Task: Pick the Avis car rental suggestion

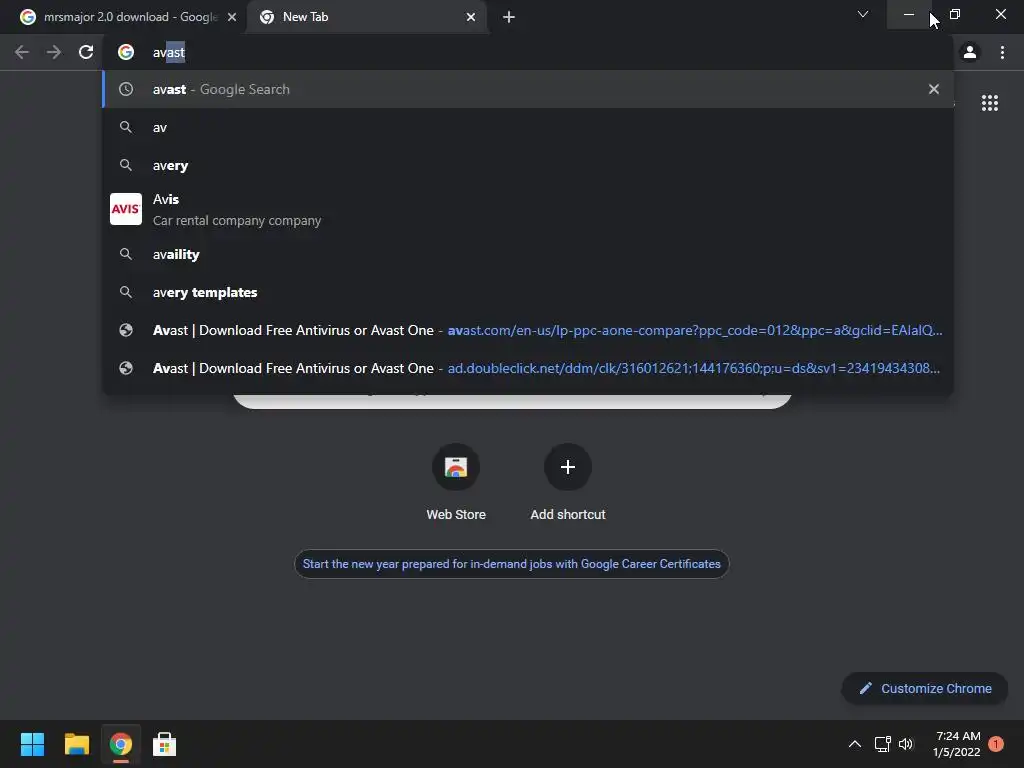Action: 528,210
